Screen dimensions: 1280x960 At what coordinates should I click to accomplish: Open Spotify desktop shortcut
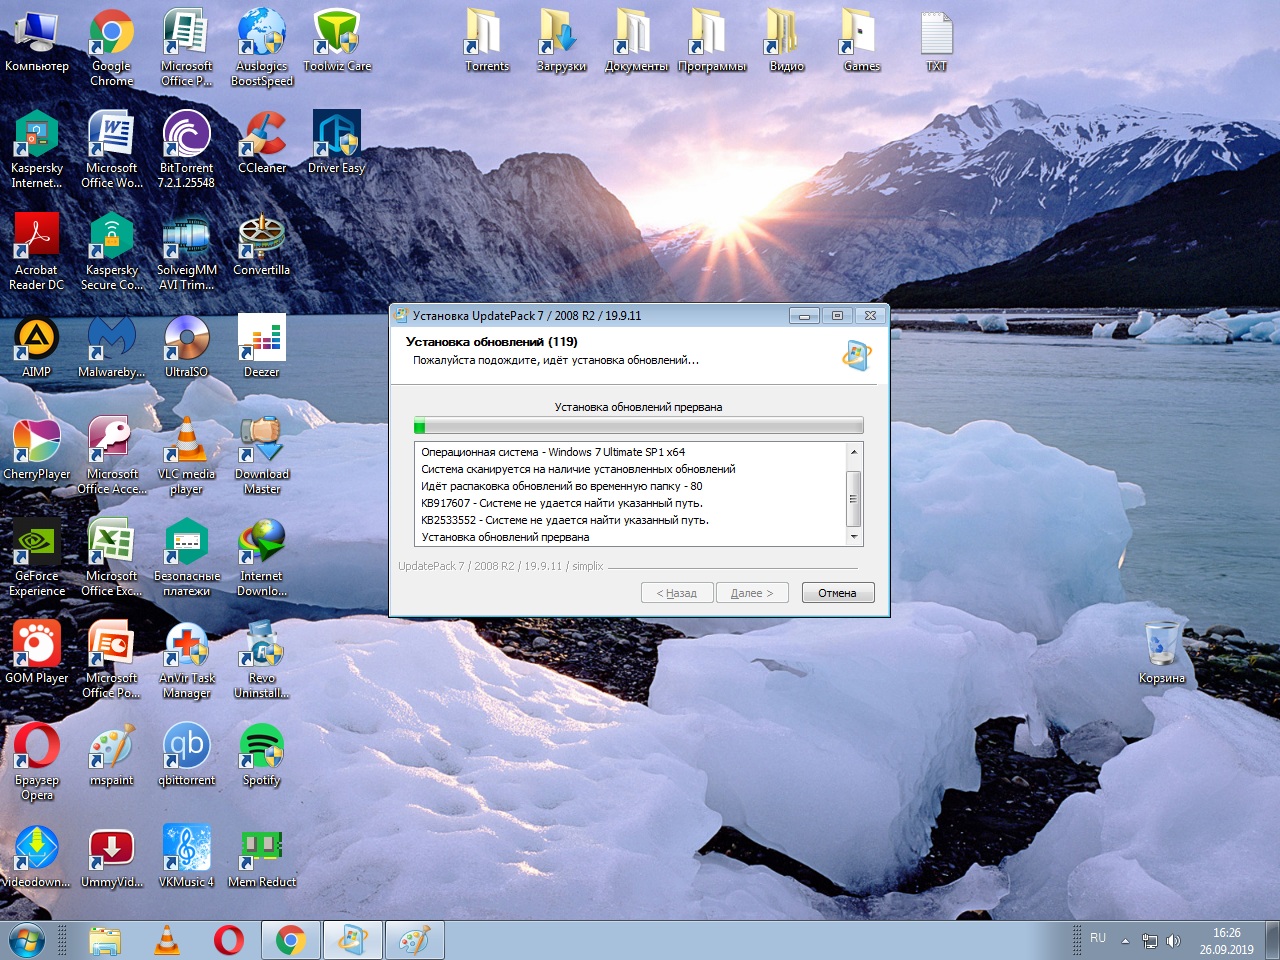pos(262,756)
